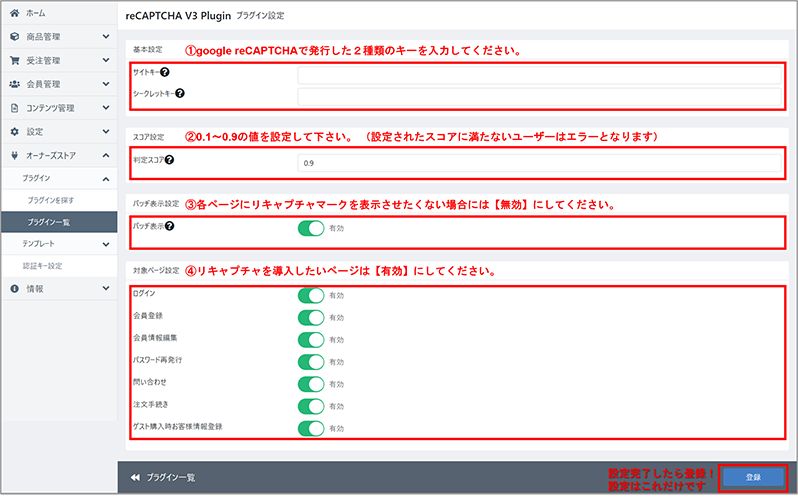Click the 基本設定 section heading

click(x=148, y=49)
